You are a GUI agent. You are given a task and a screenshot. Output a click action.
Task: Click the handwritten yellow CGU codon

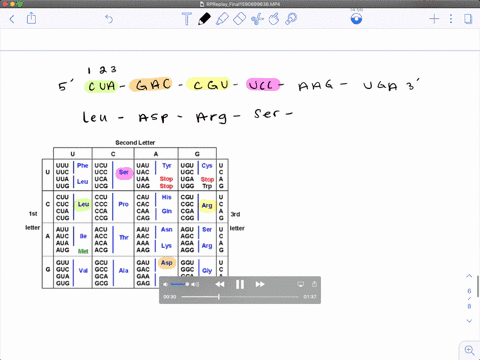(x=209, y=84)
